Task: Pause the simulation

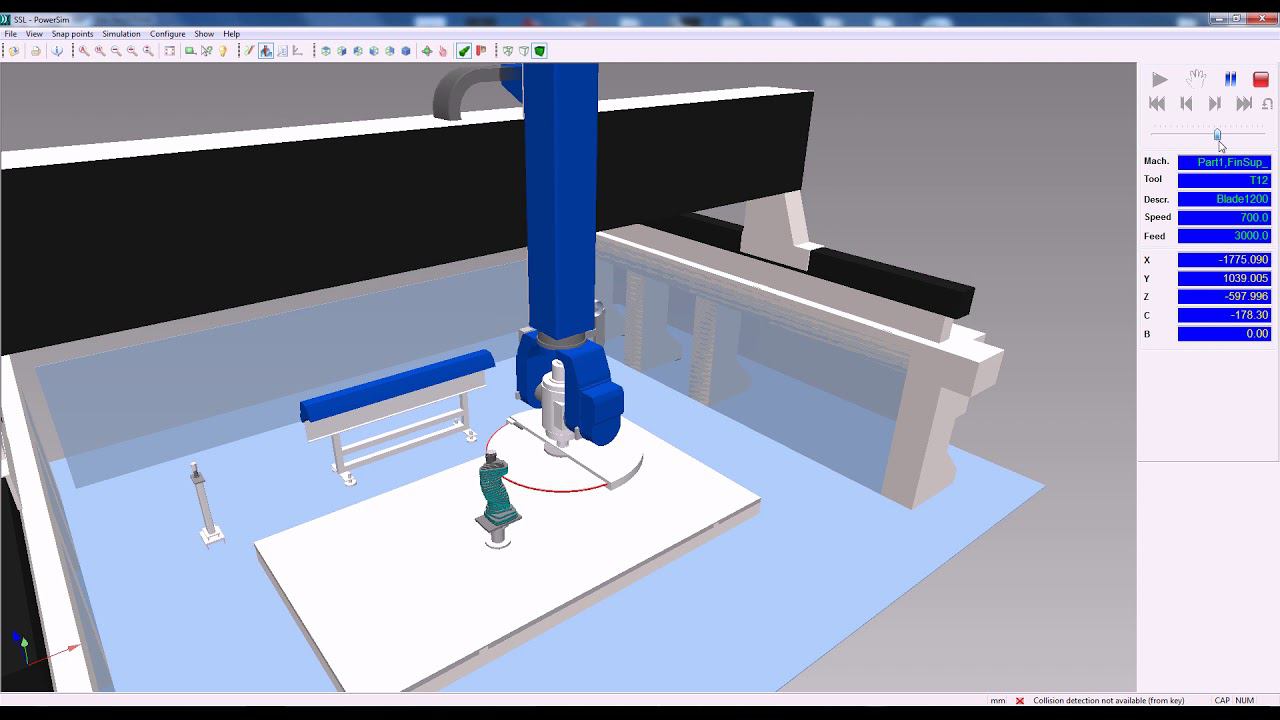Action: click(1231, 79)
